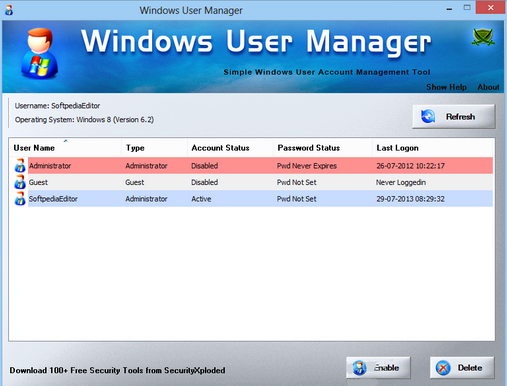
Task: Close the Windows User Manager window
Action: tap(490, 8)
